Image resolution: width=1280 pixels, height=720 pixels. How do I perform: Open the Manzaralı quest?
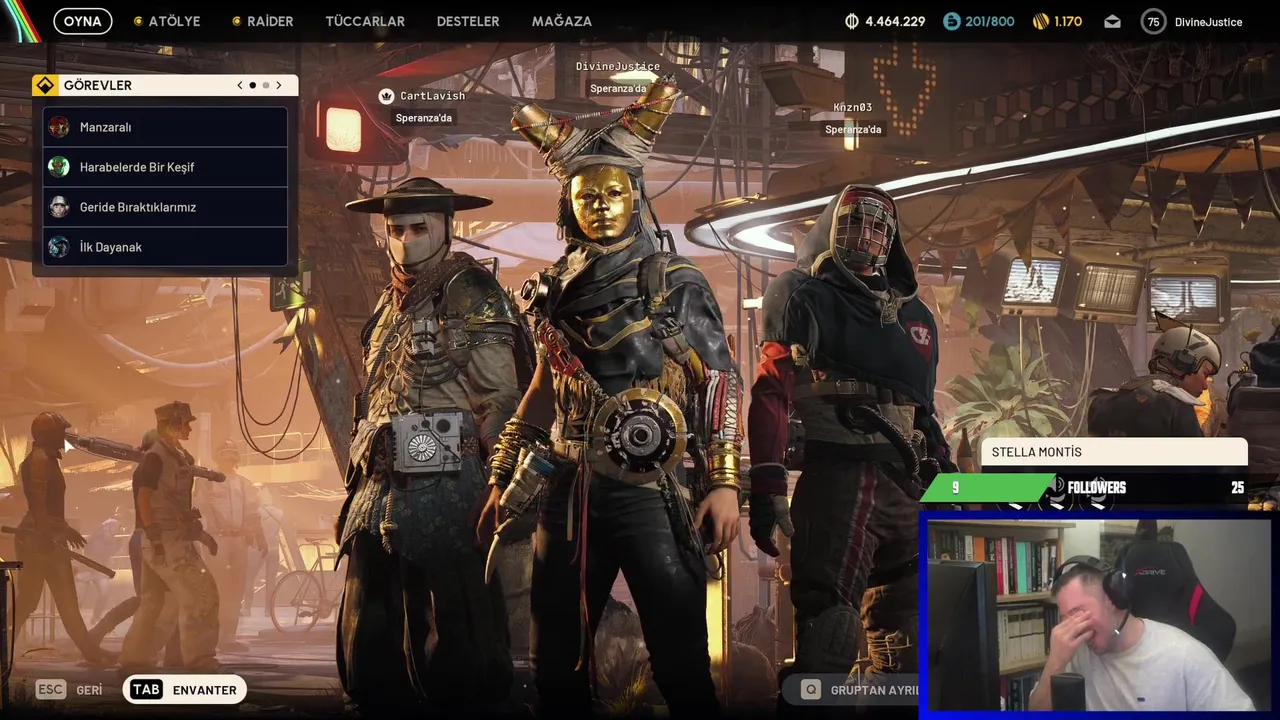pos(166,127)
